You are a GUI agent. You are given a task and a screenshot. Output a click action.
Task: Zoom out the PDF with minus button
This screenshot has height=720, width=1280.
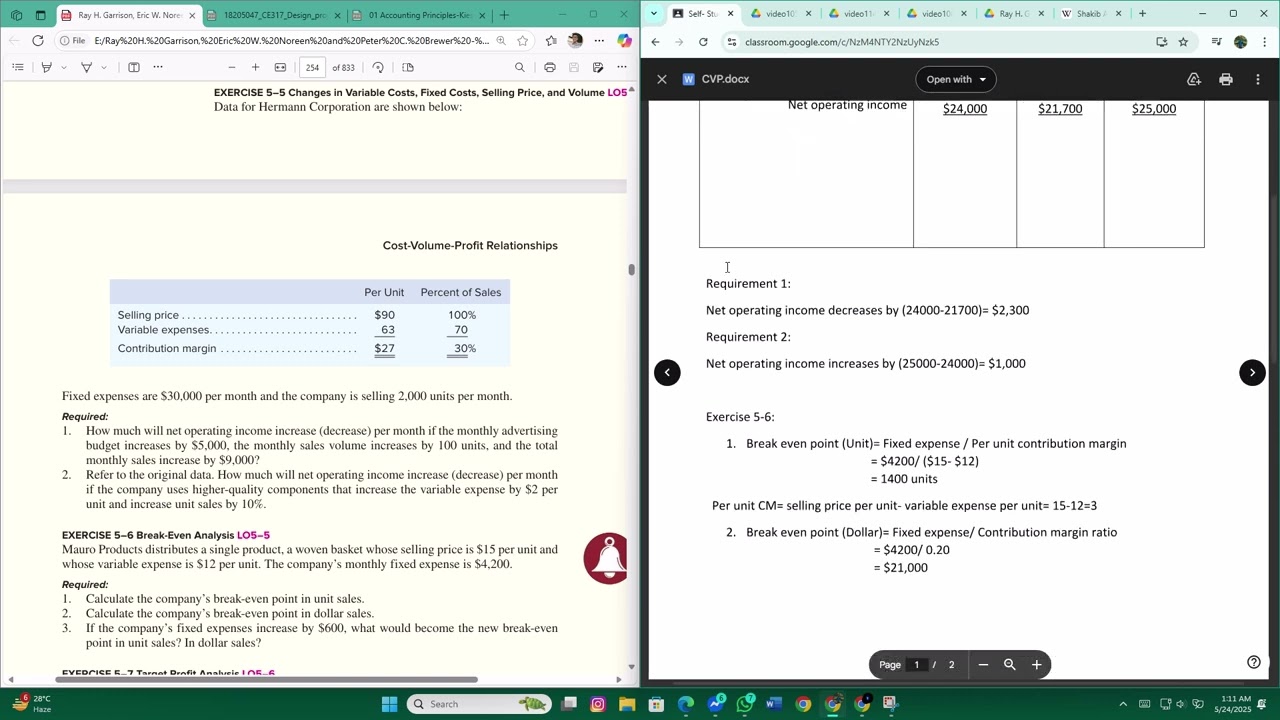(232, 67)
